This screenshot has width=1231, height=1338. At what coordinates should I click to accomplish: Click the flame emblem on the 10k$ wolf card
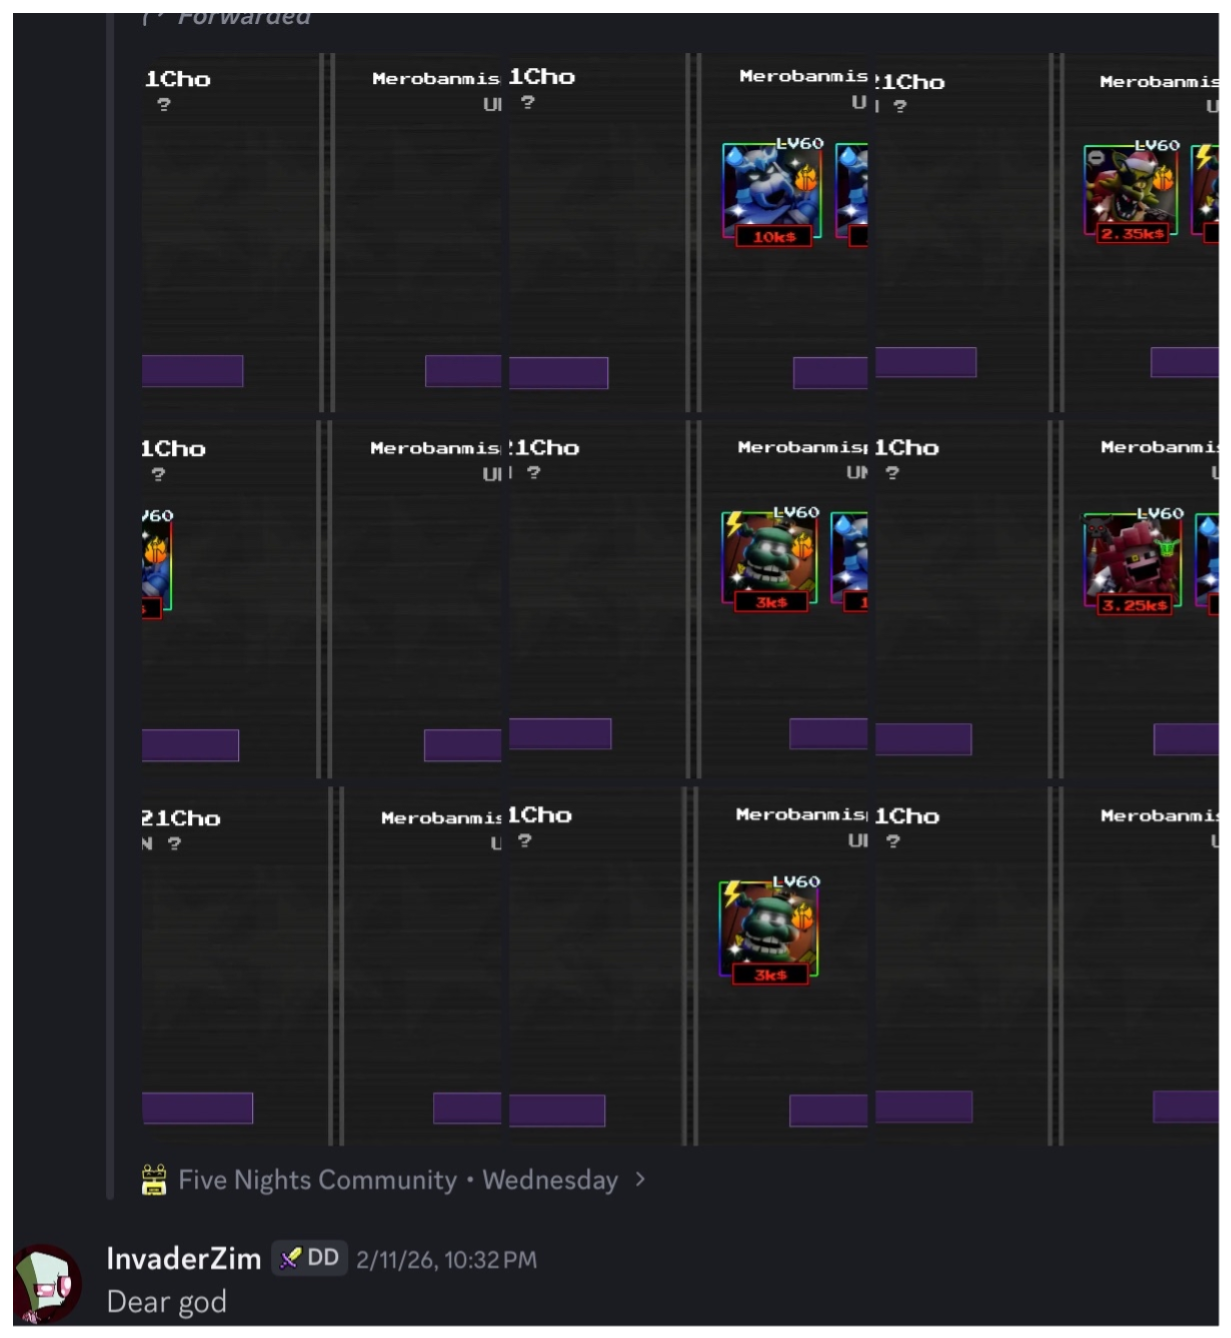(x=806, y=179)
